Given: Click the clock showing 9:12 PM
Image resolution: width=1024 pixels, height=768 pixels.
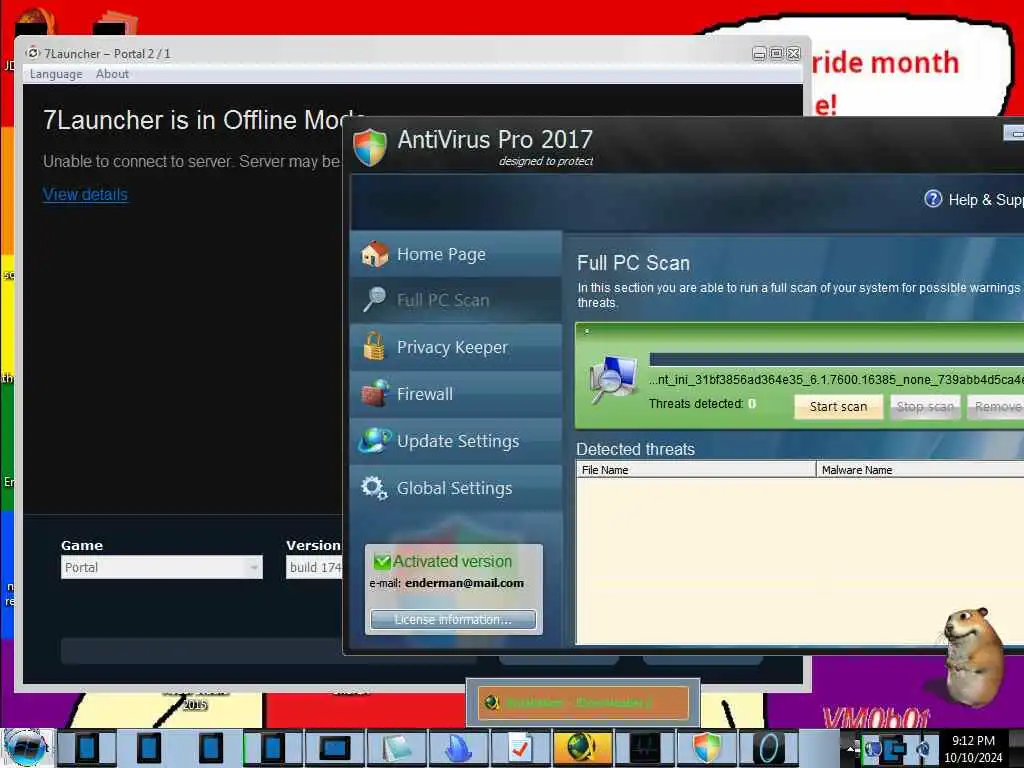Looking at the screenshot, I should (973, 749).
